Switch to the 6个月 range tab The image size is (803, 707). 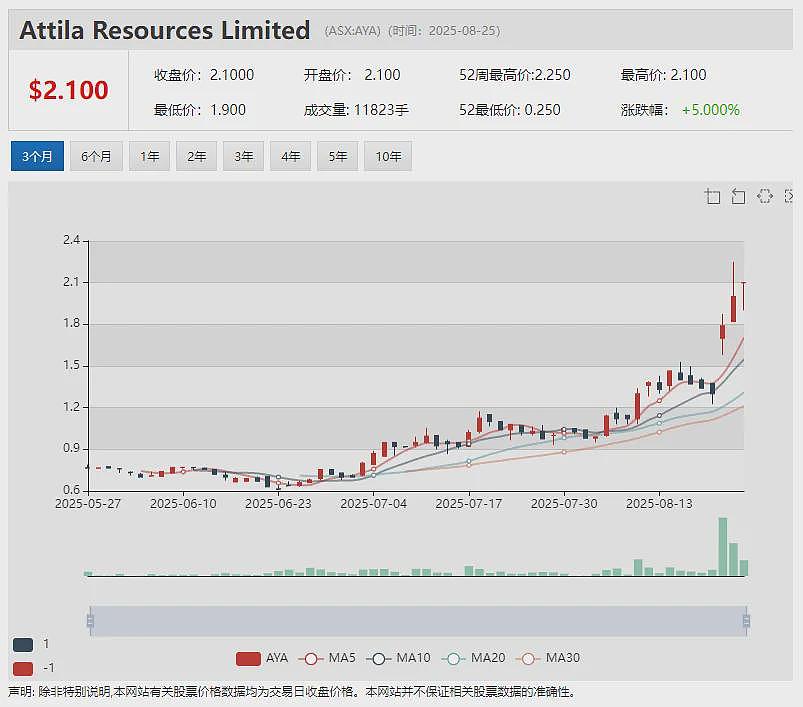coord(96,156)
